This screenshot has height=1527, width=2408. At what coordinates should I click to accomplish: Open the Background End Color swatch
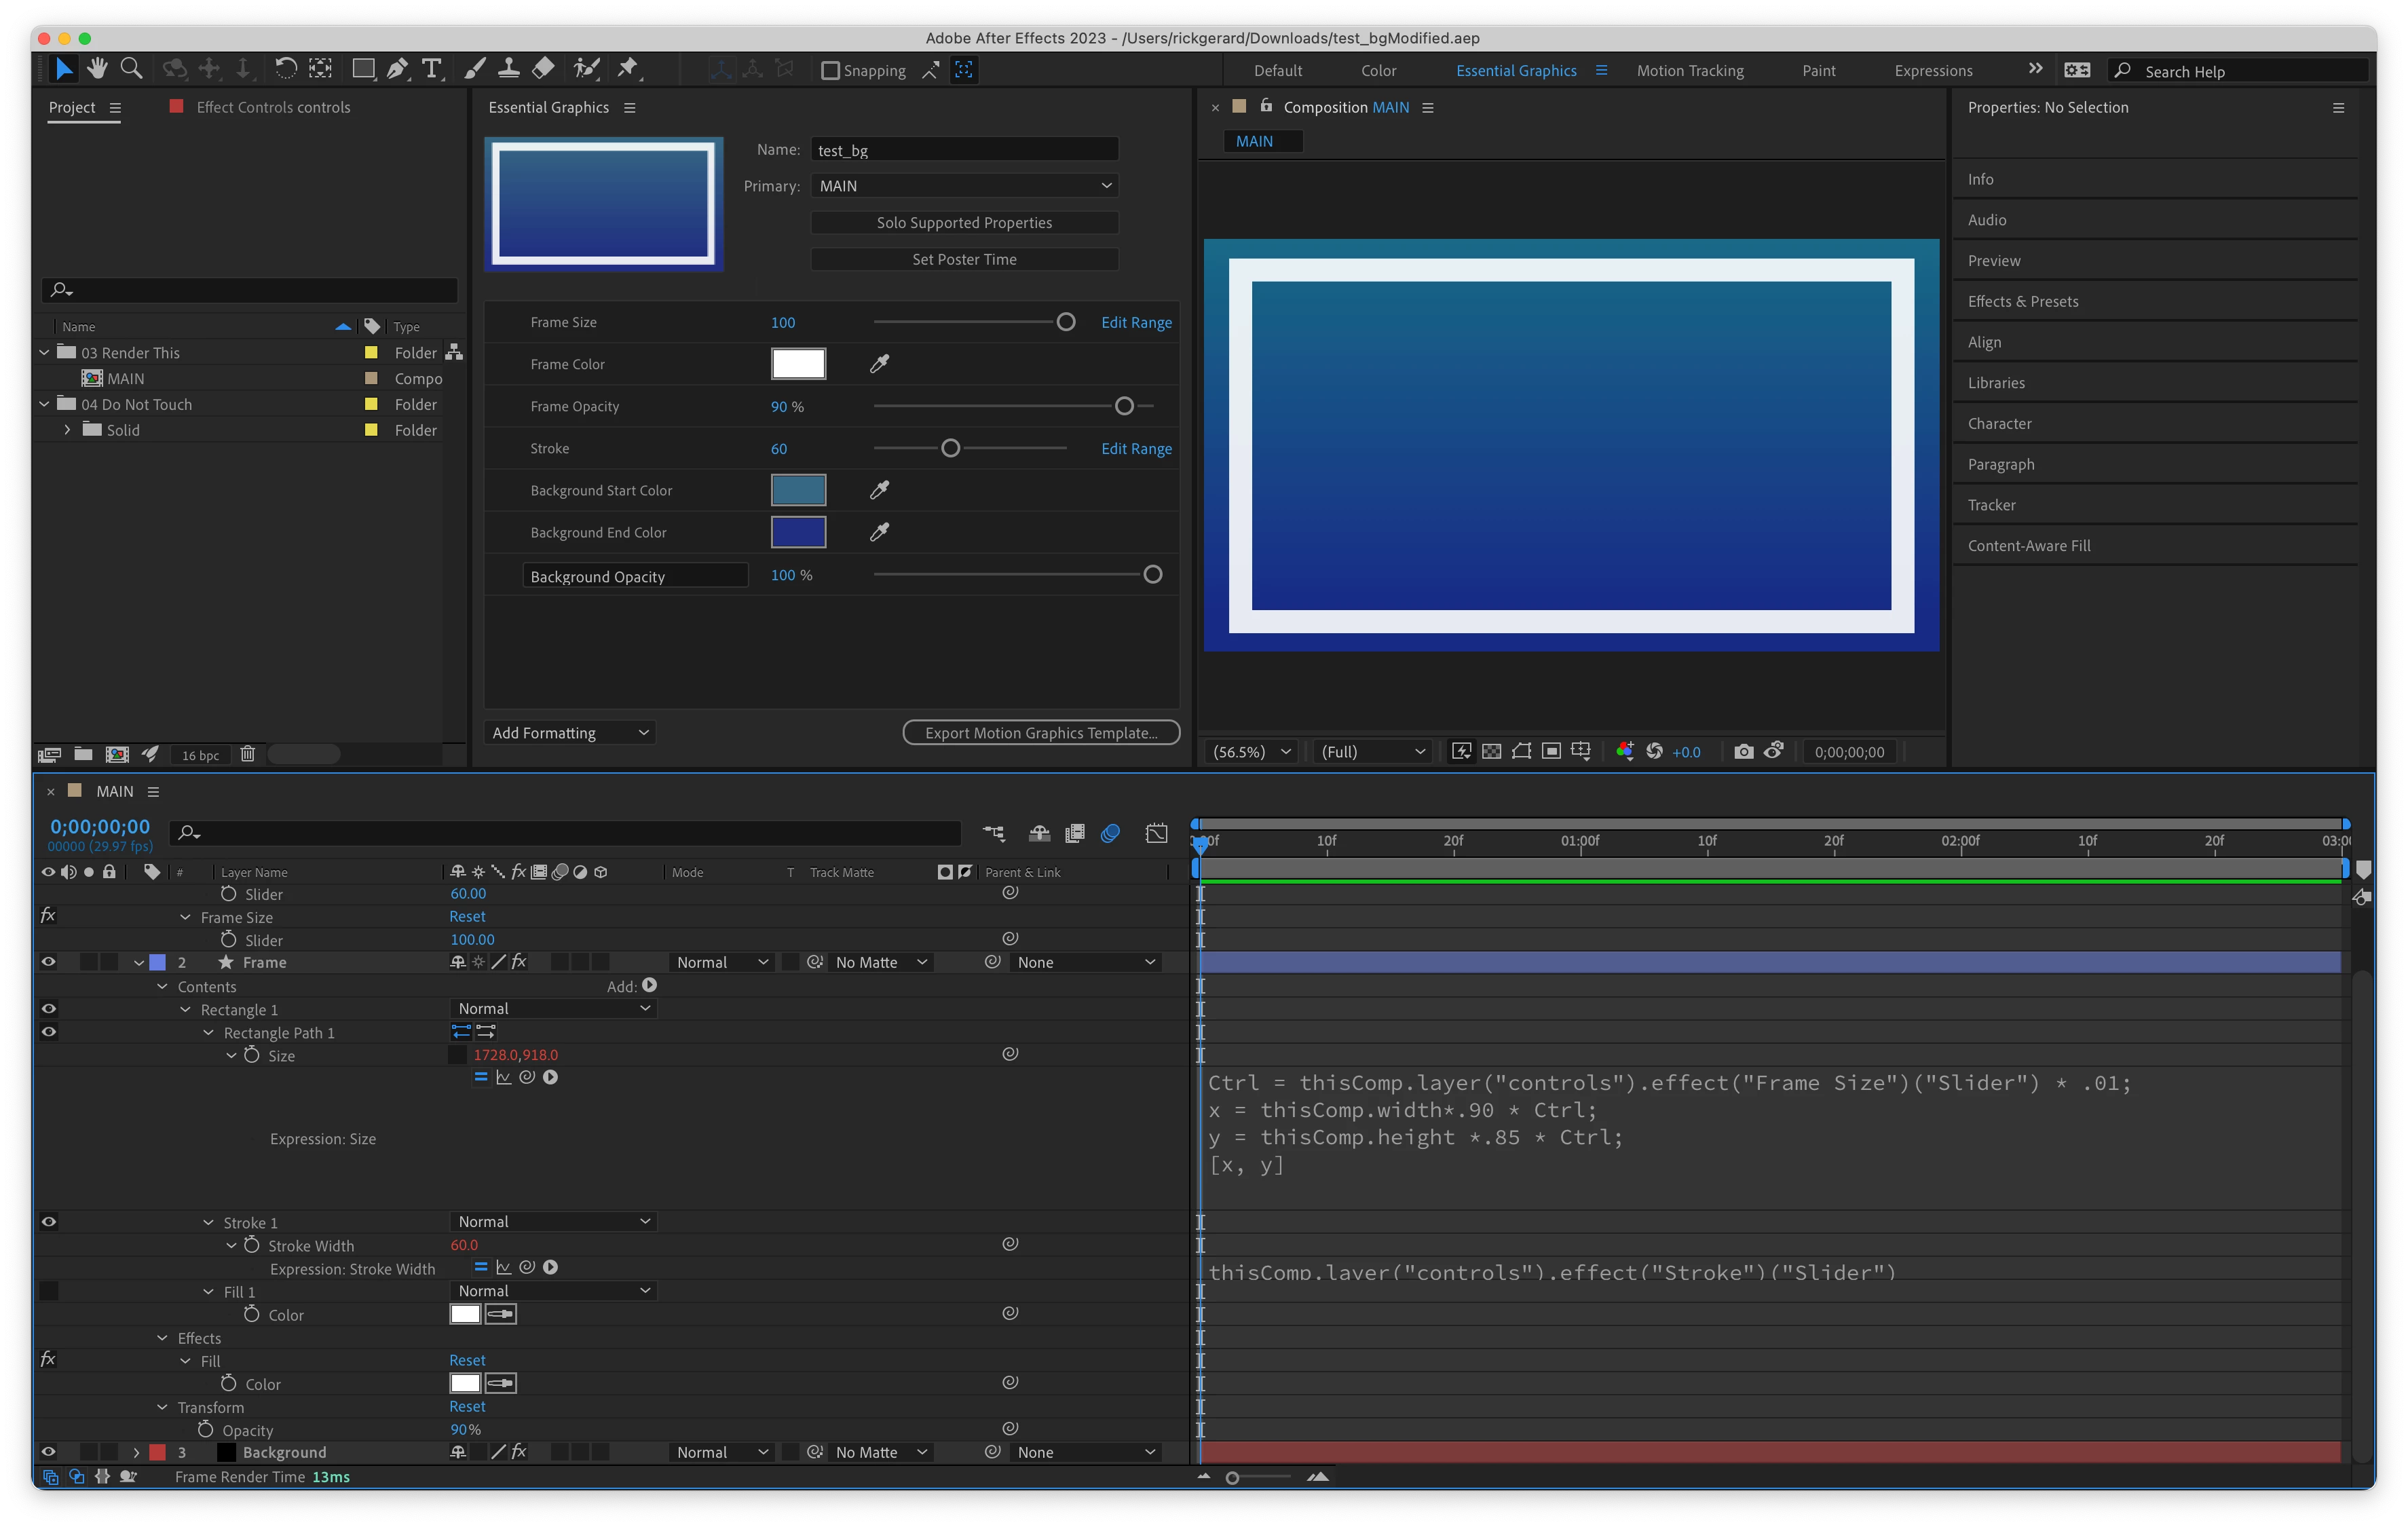point(797,532)
